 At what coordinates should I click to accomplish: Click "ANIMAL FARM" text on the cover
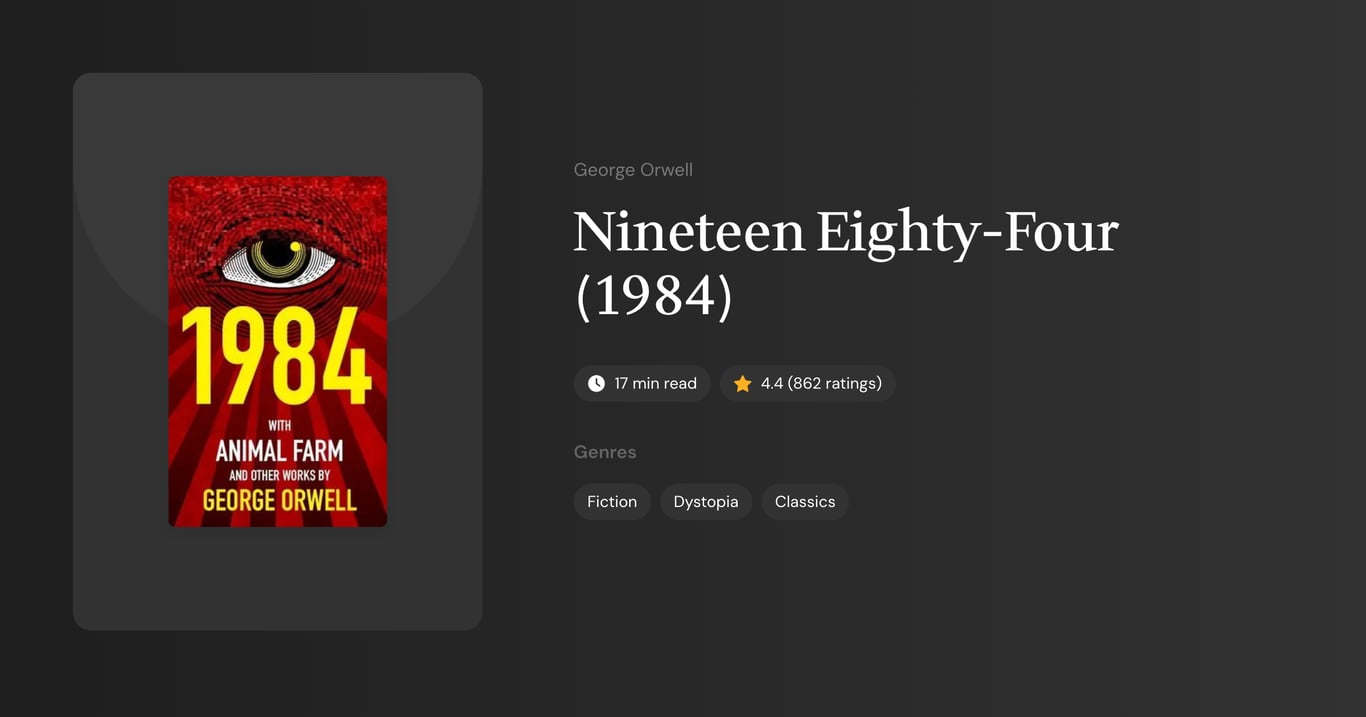pos(278,452)
